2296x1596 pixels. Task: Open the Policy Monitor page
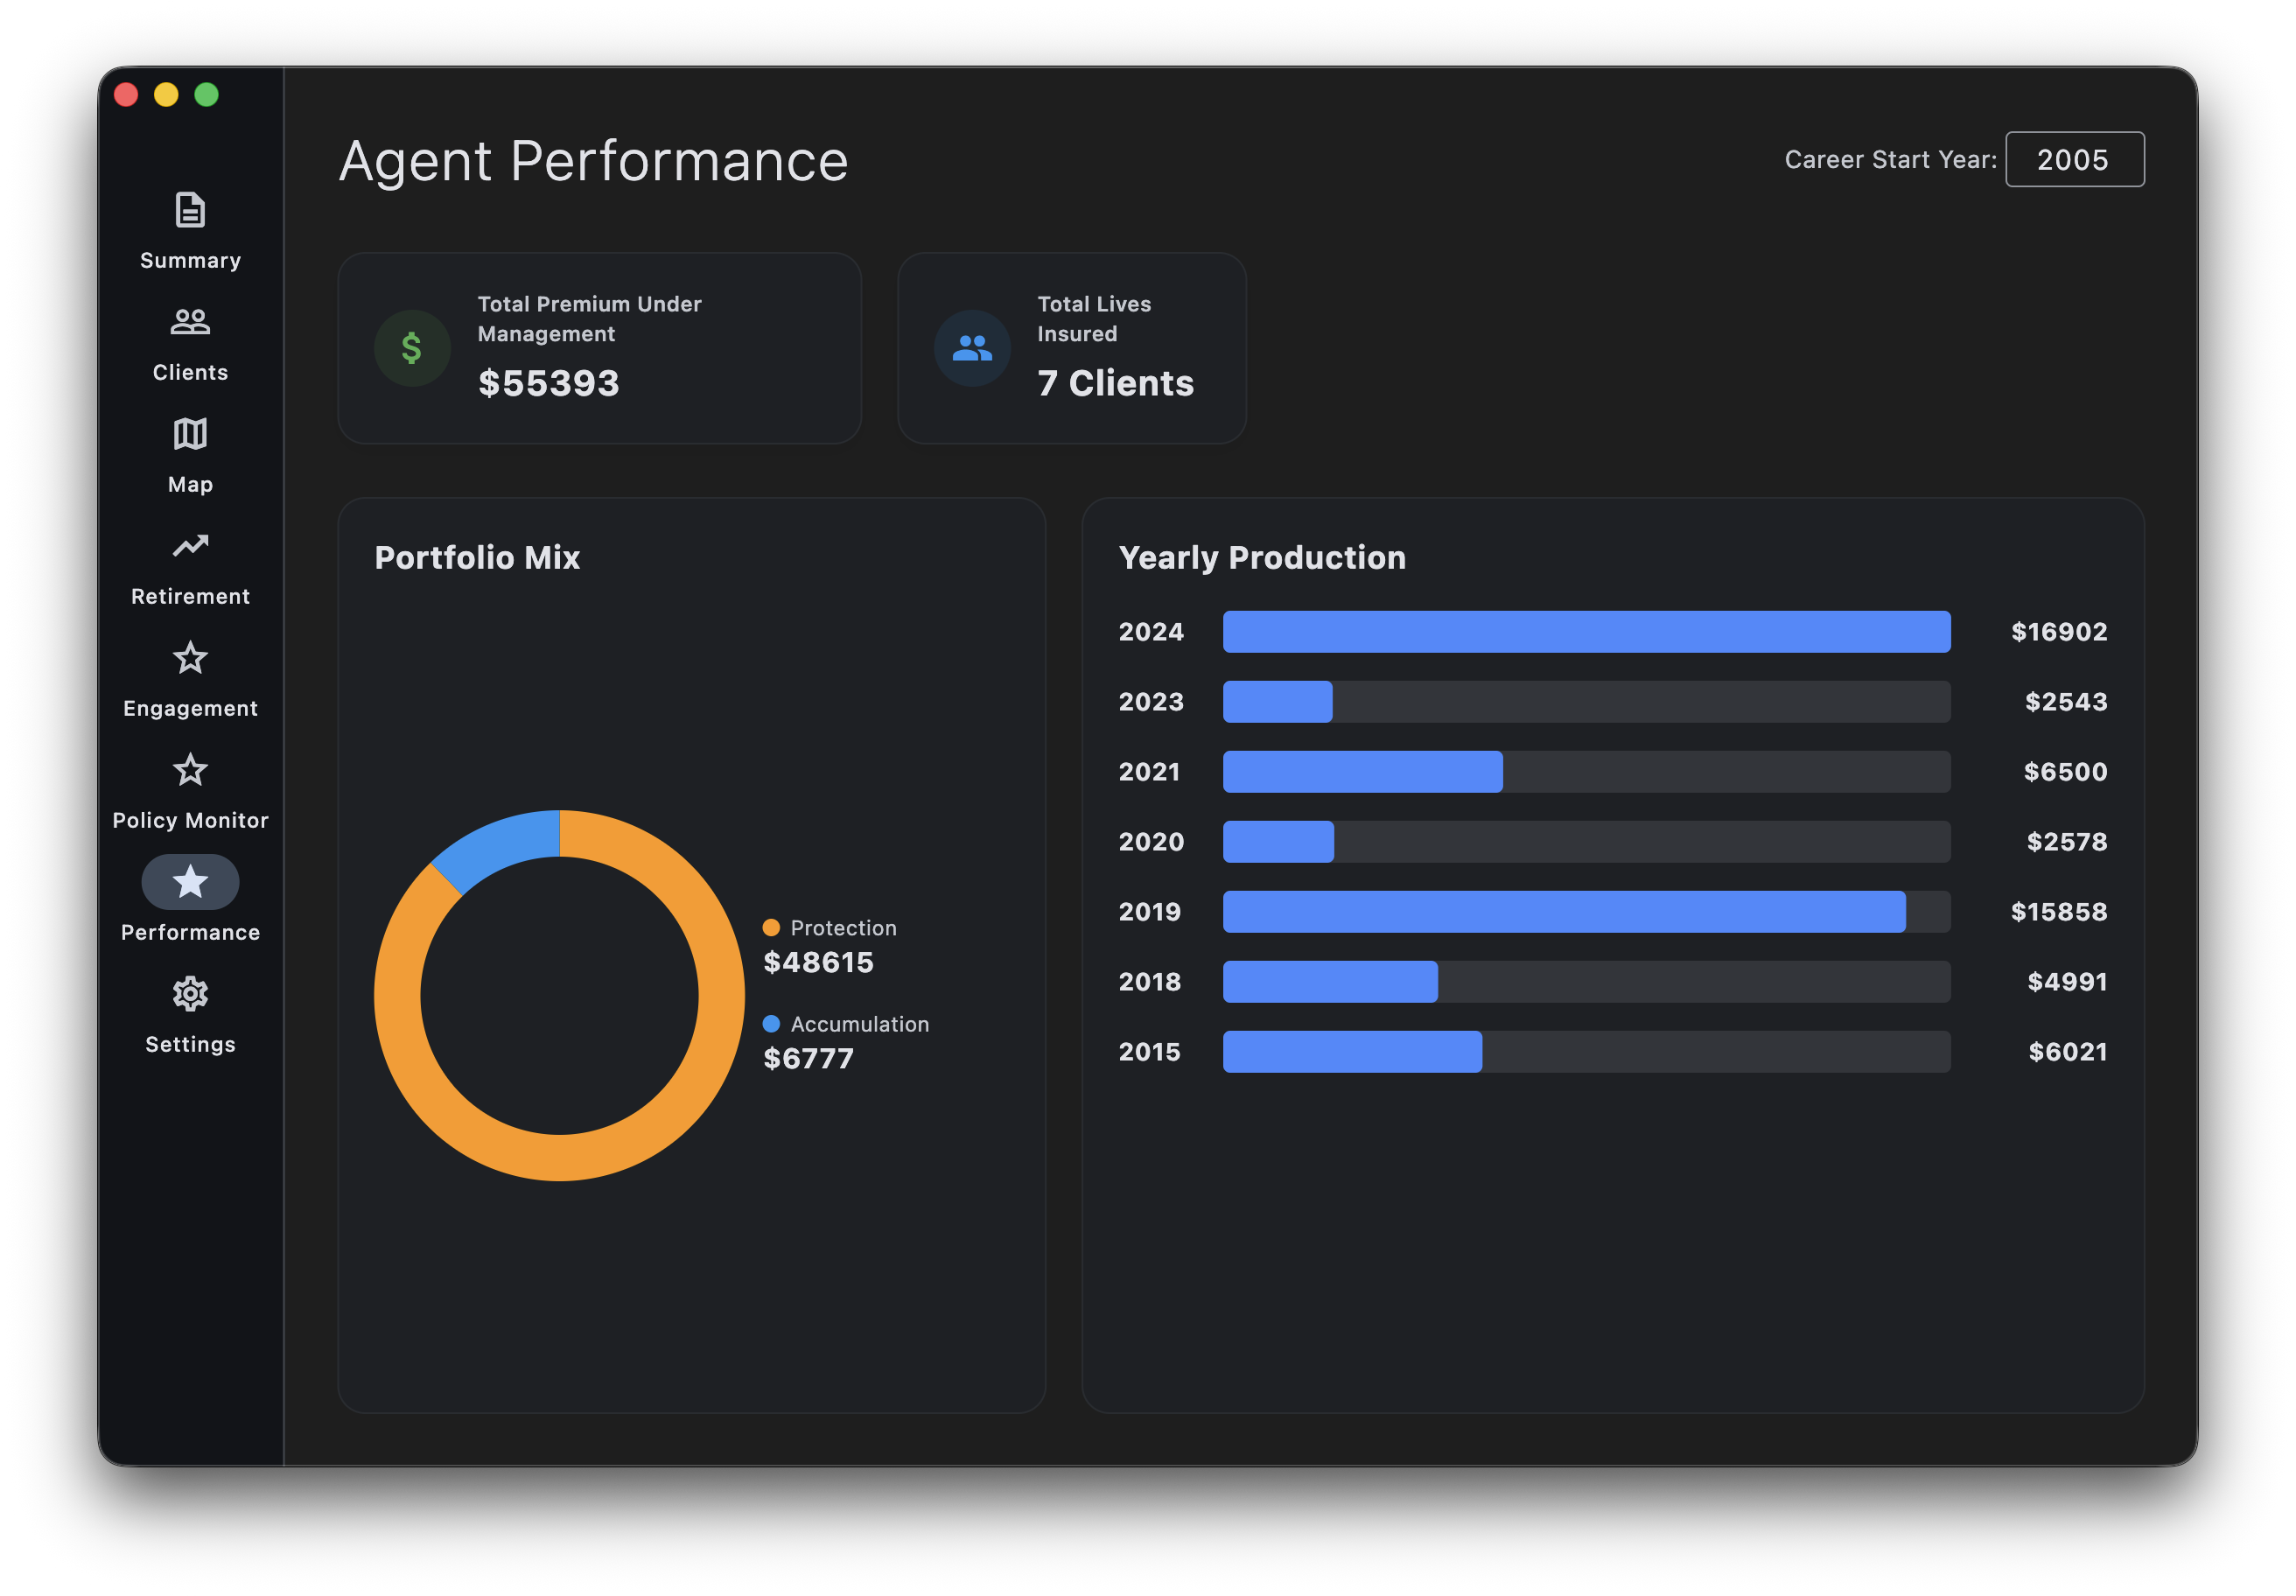point(190,792)
